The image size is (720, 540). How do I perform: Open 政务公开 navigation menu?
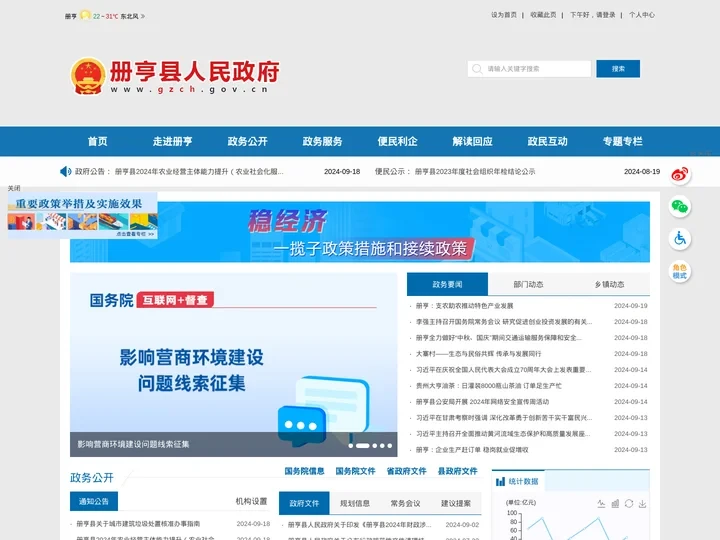(248, 141)
